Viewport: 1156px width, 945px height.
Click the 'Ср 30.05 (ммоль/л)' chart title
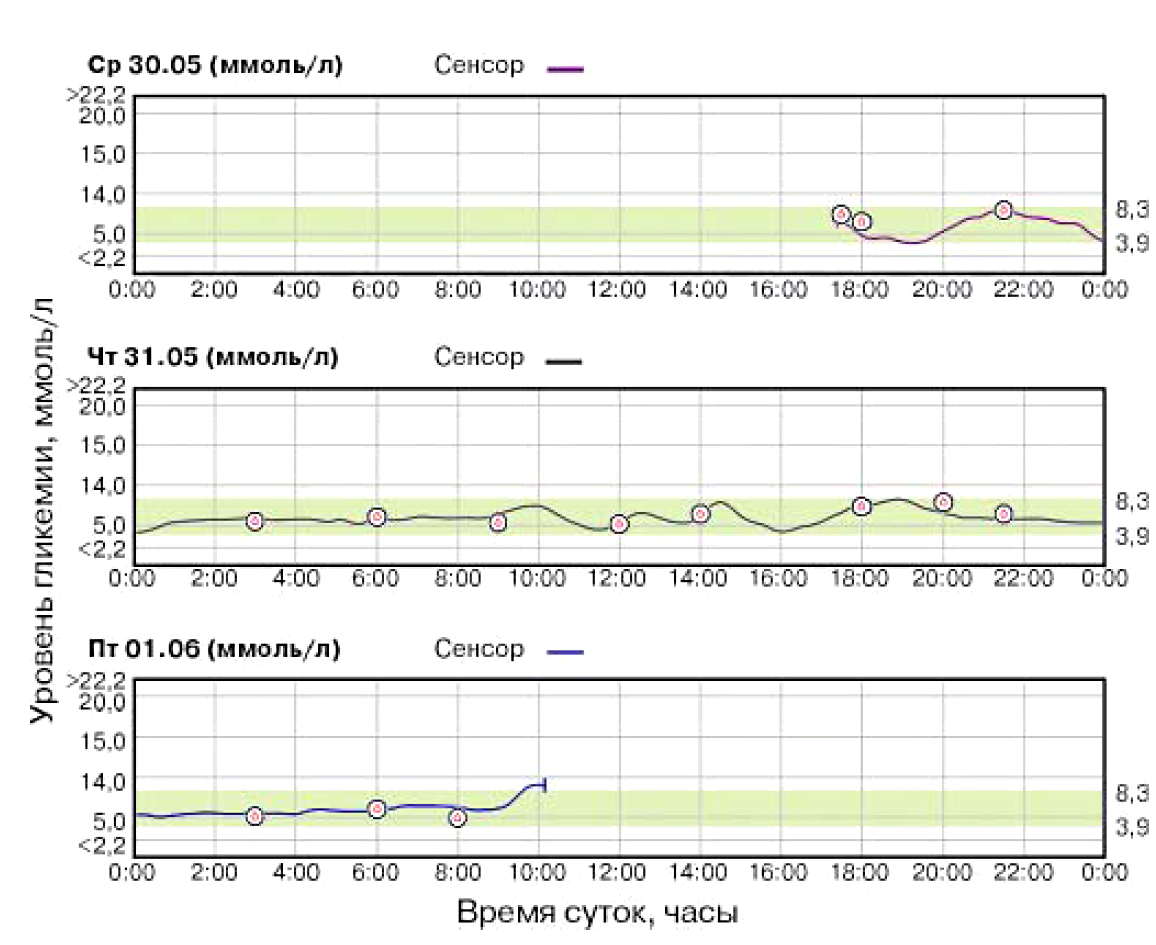pos(215,66)
